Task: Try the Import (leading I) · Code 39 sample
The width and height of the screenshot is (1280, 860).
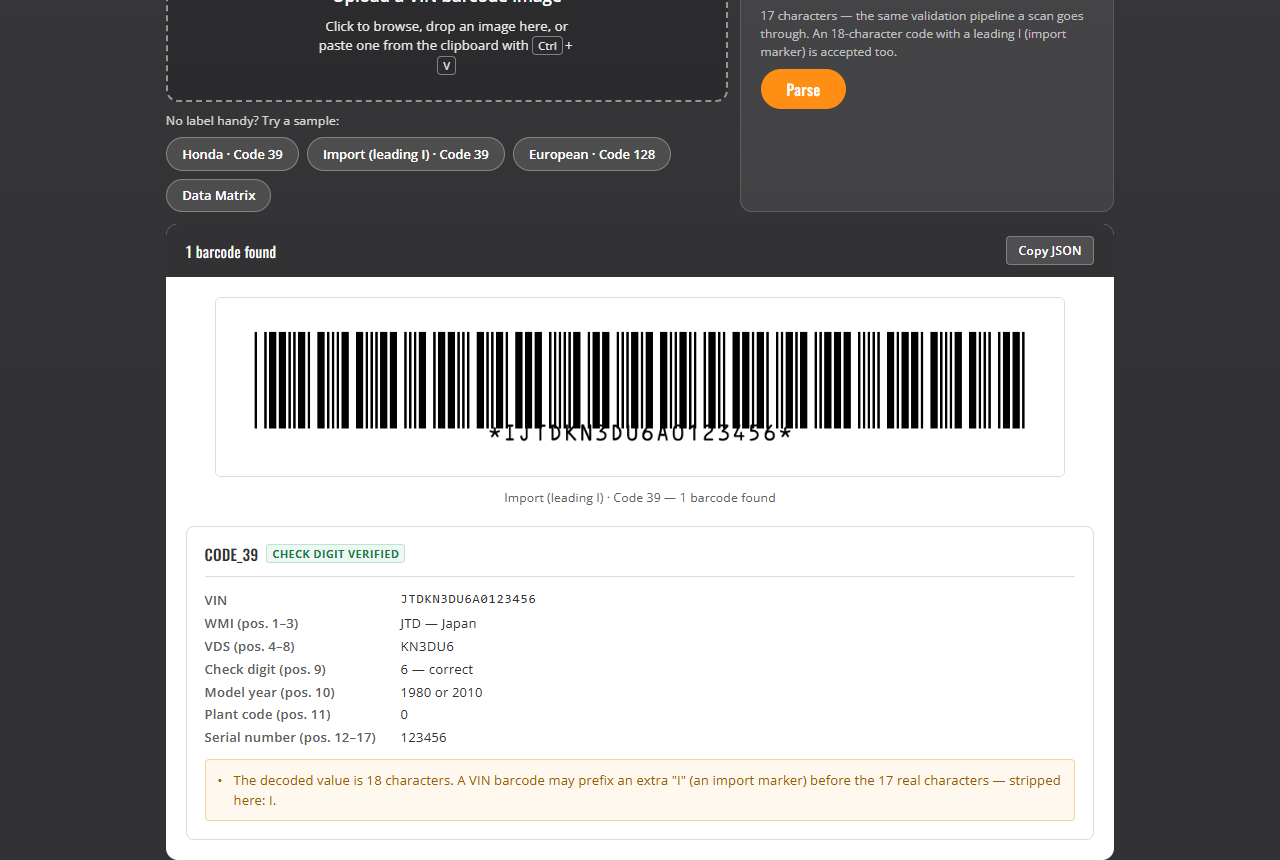Action: click(406, 154)
